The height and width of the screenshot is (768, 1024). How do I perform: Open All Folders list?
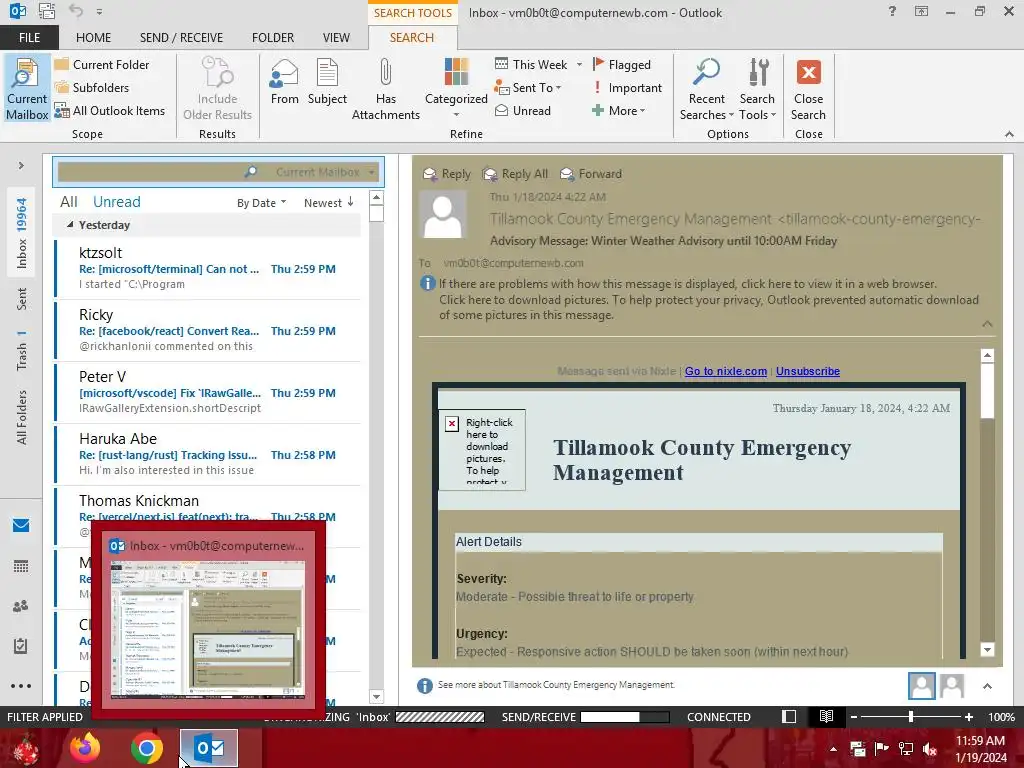pyautogui.click(x=22, y=417)
